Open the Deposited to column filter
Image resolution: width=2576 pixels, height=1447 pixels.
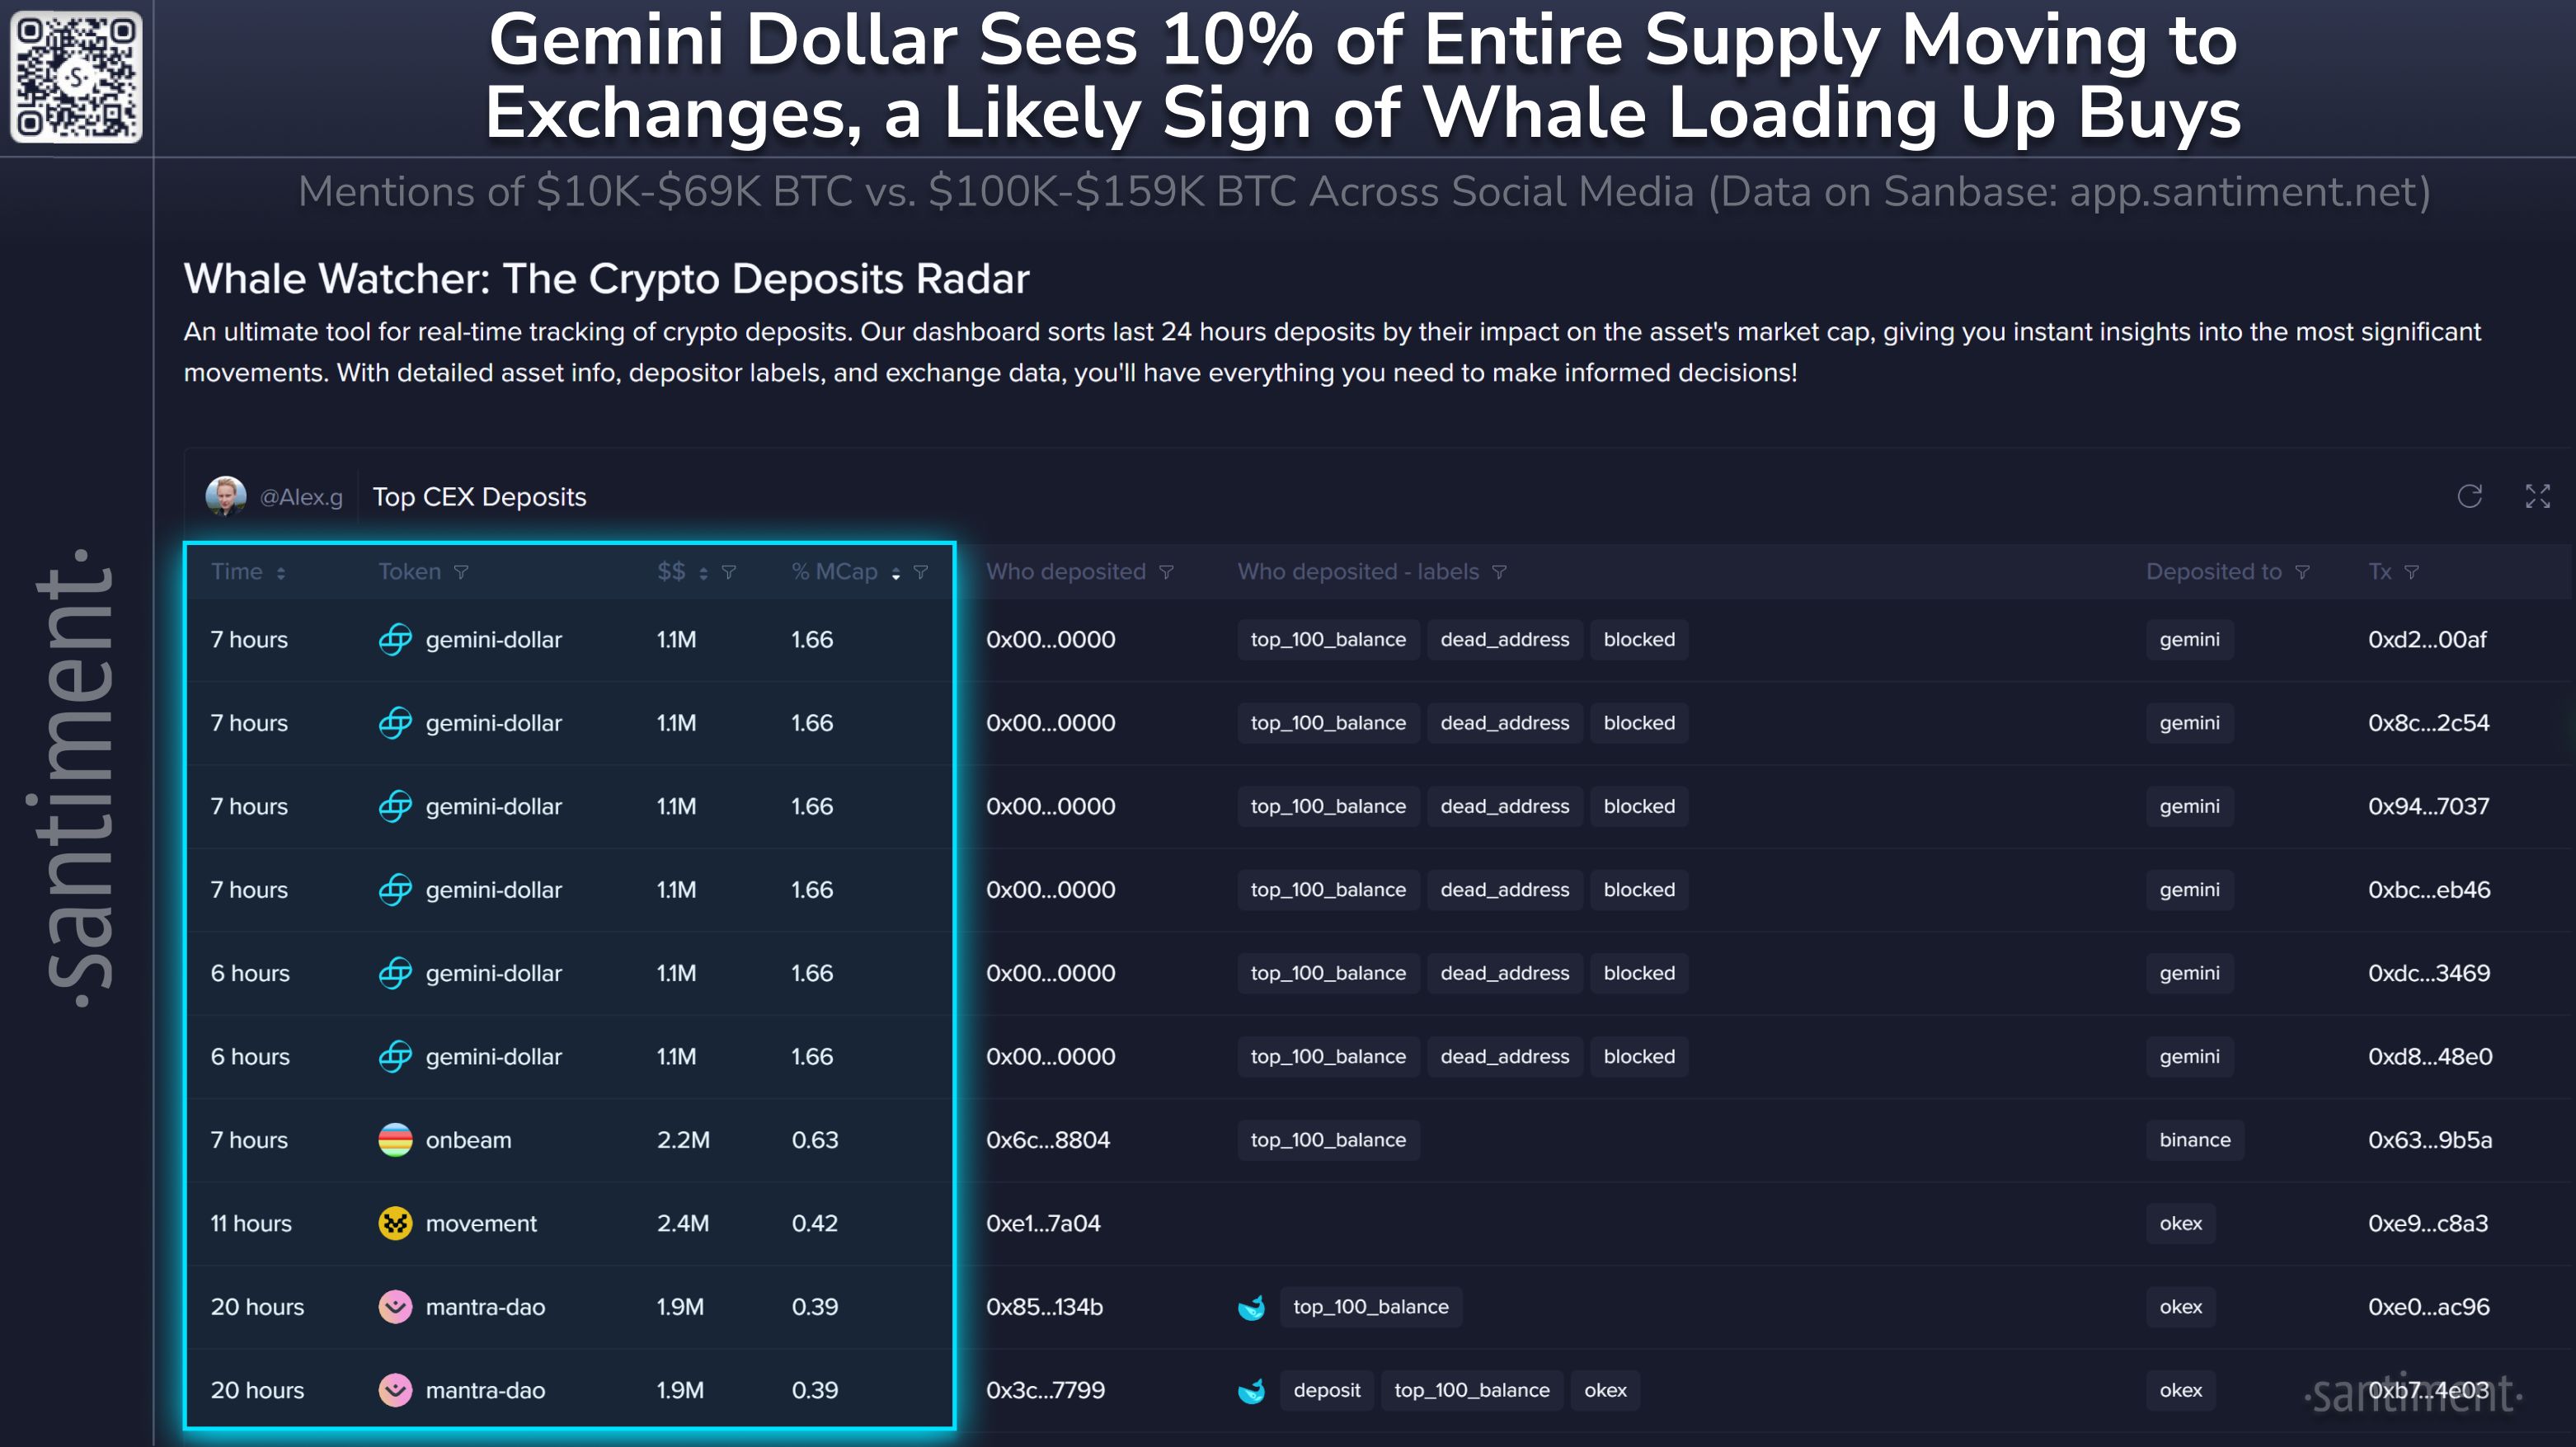coord(2305,571)
